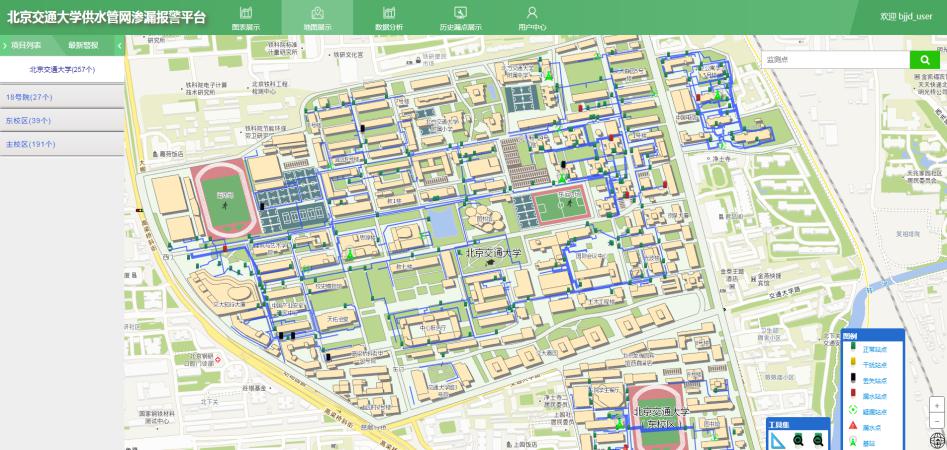Image resolution: width=947 pixels, height=450 pixels.
Task: Zoom in the map with plus button
Action: 936,406
